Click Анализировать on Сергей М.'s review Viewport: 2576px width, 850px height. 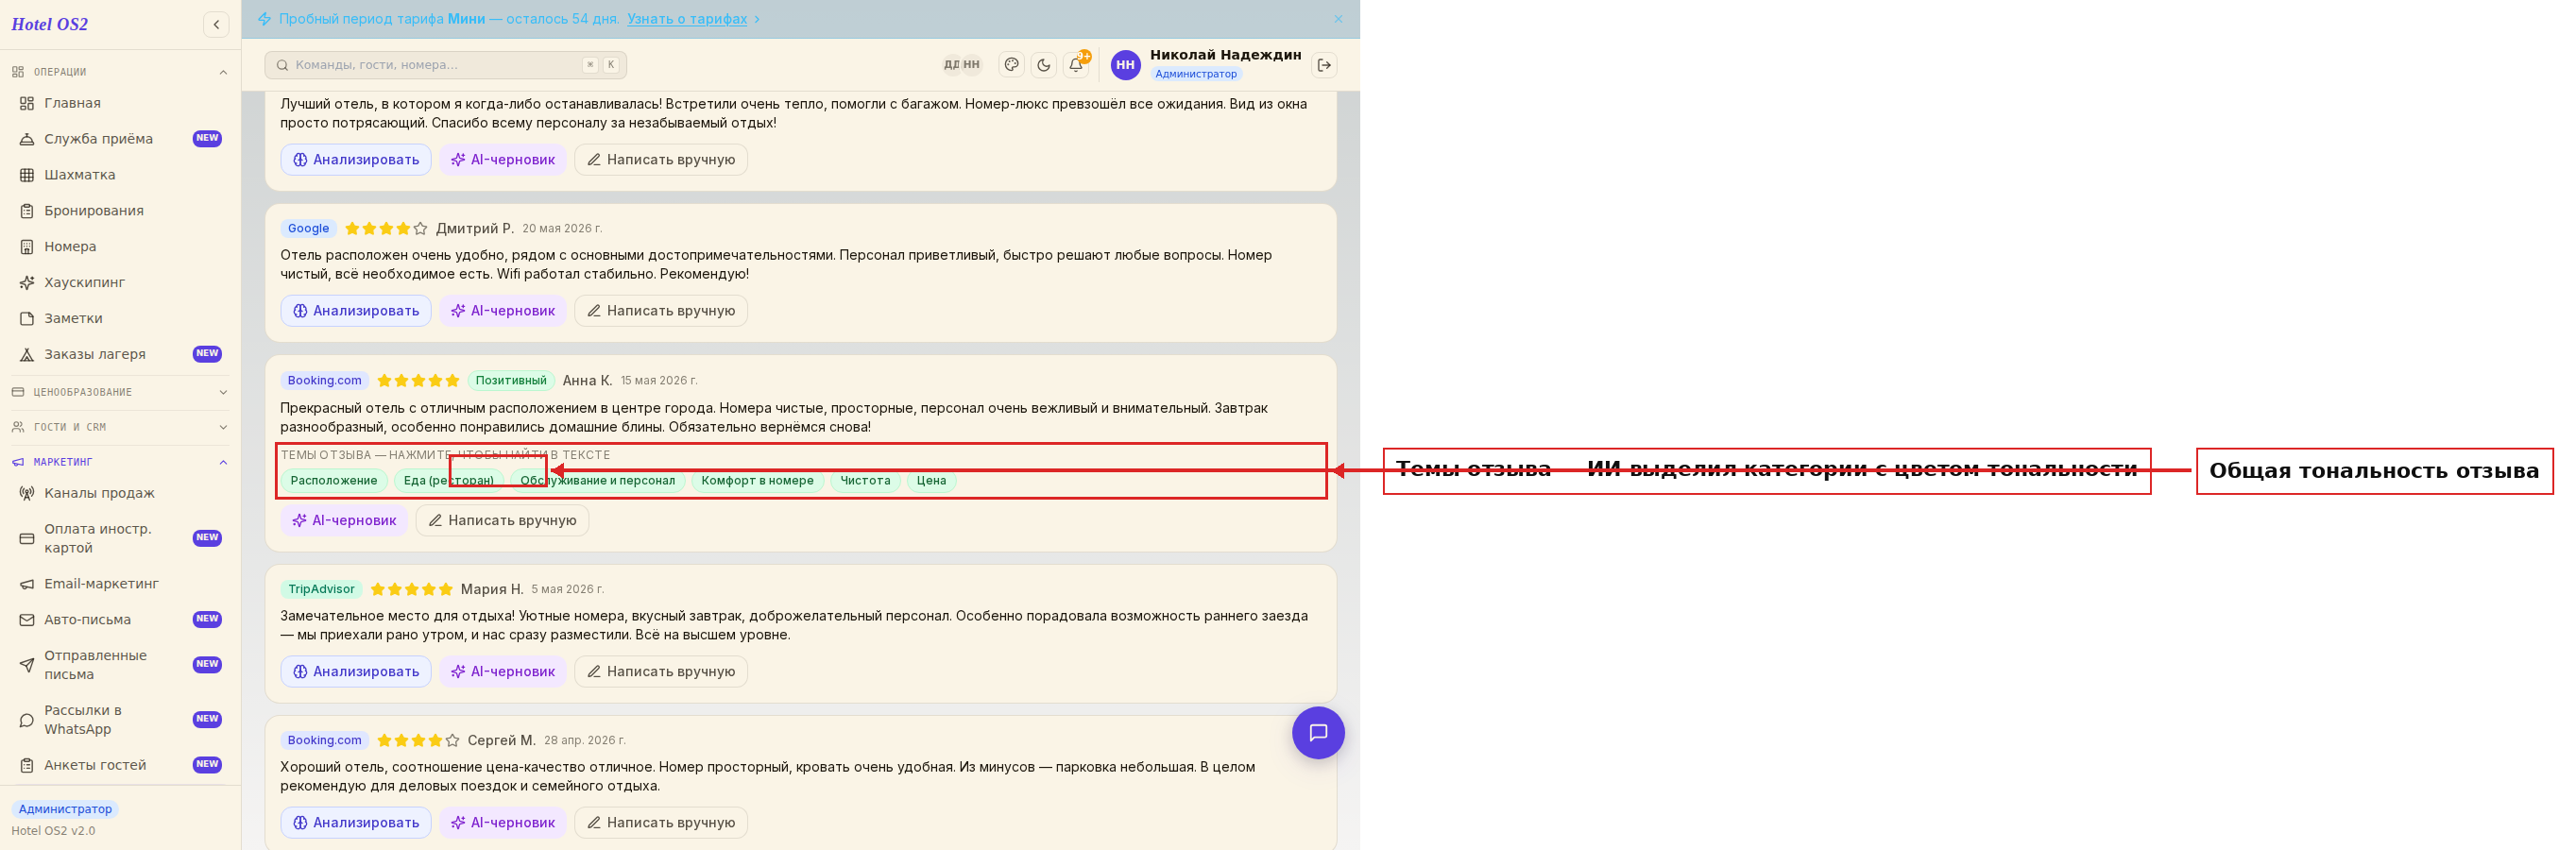coord(356,823)
